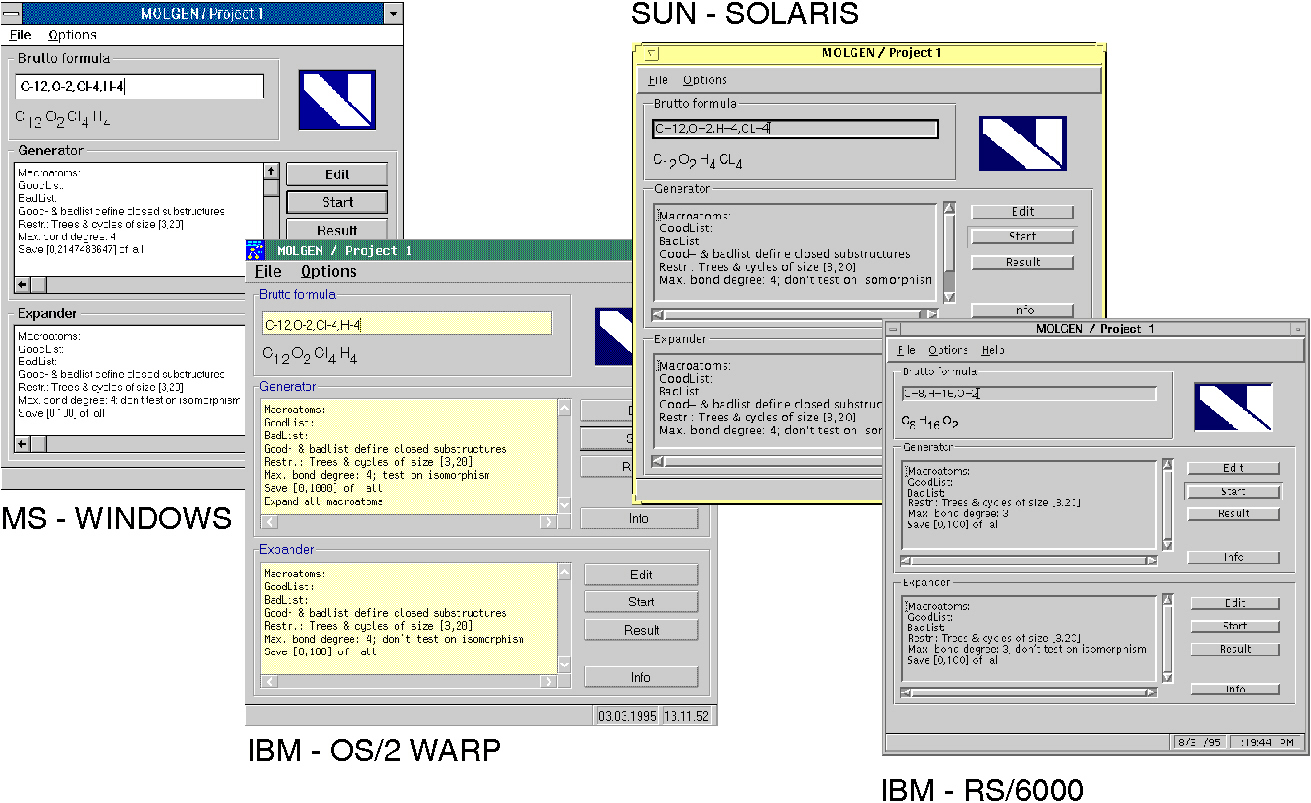Click OS/2 Warp window title bar icon
The width and height of the screenshot is (1311, 803).
click(255, 250)
